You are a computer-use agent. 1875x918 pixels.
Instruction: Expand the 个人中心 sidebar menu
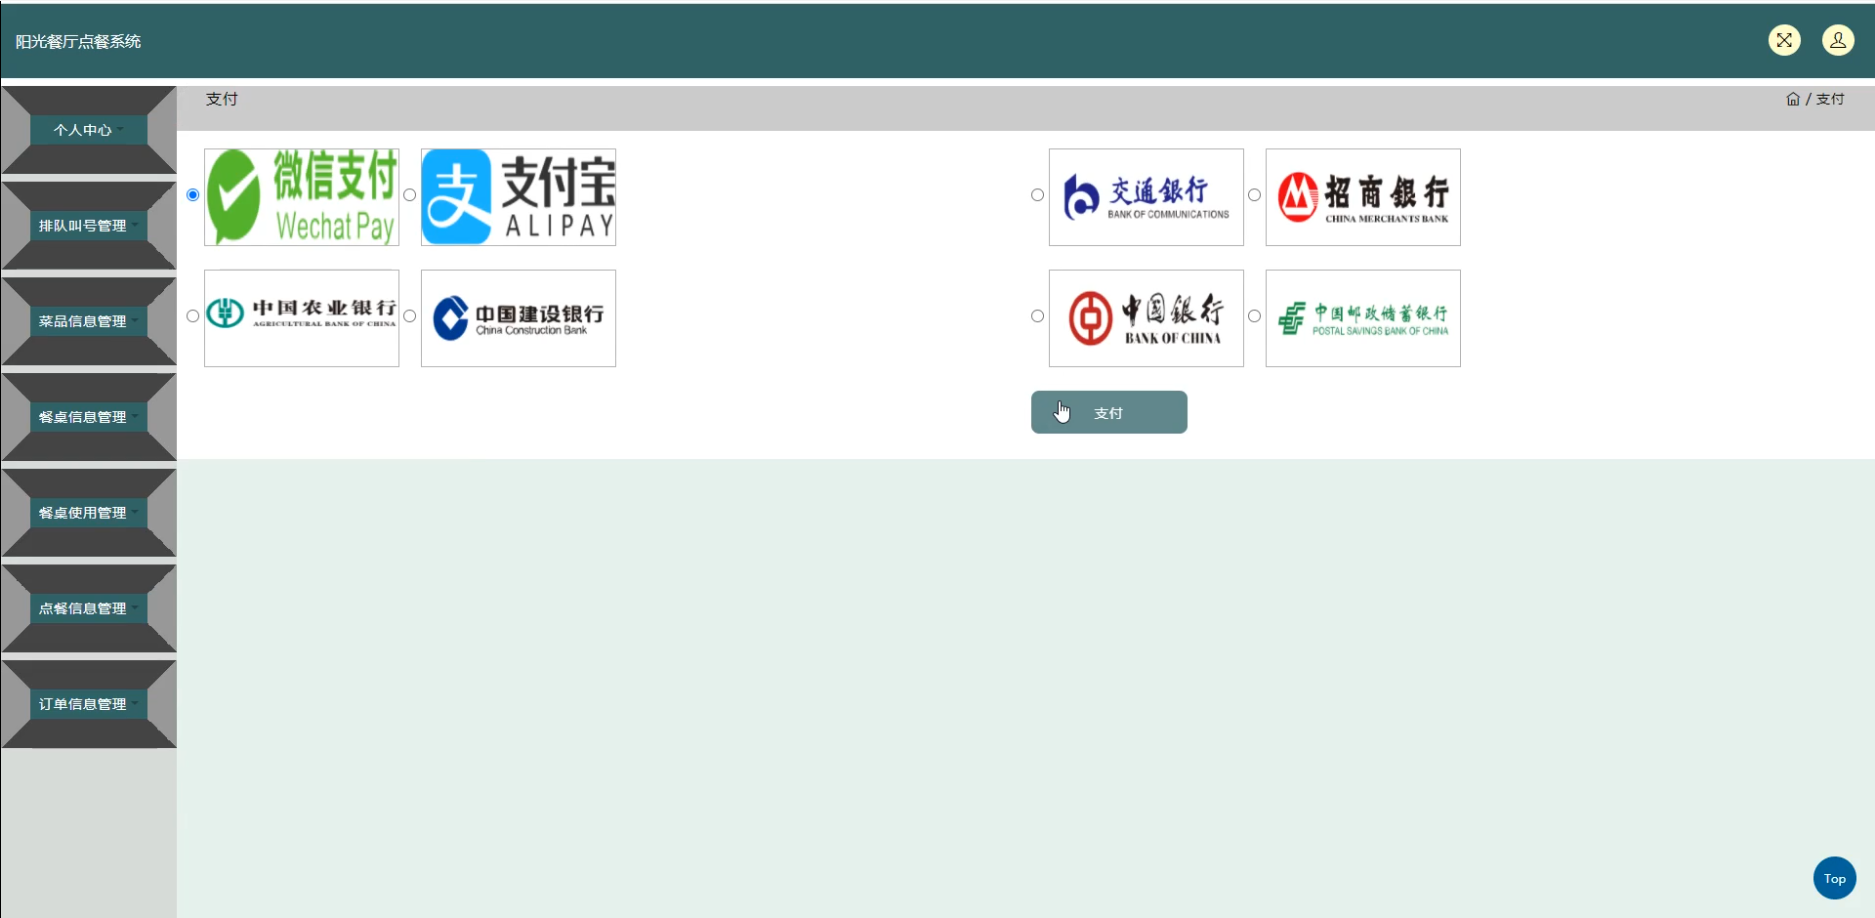89,130
